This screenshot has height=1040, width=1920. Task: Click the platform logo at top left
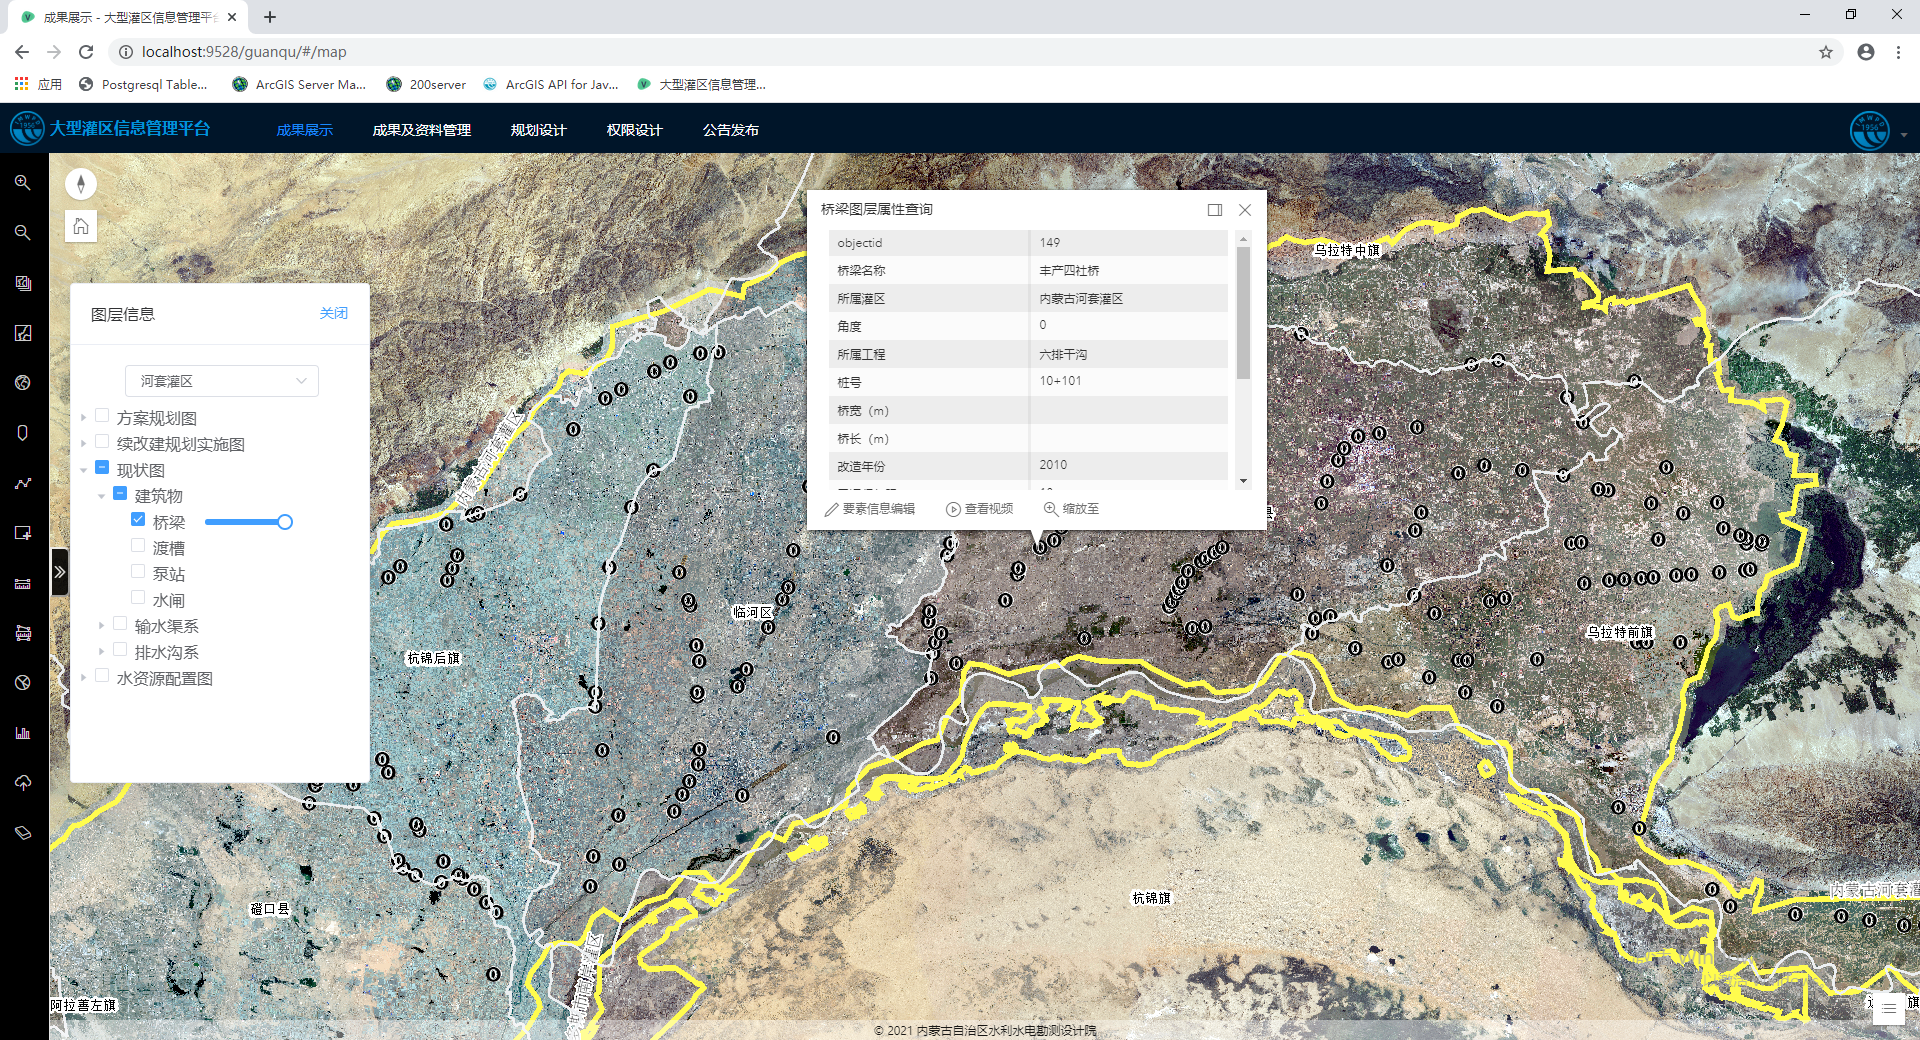[27, 129]
